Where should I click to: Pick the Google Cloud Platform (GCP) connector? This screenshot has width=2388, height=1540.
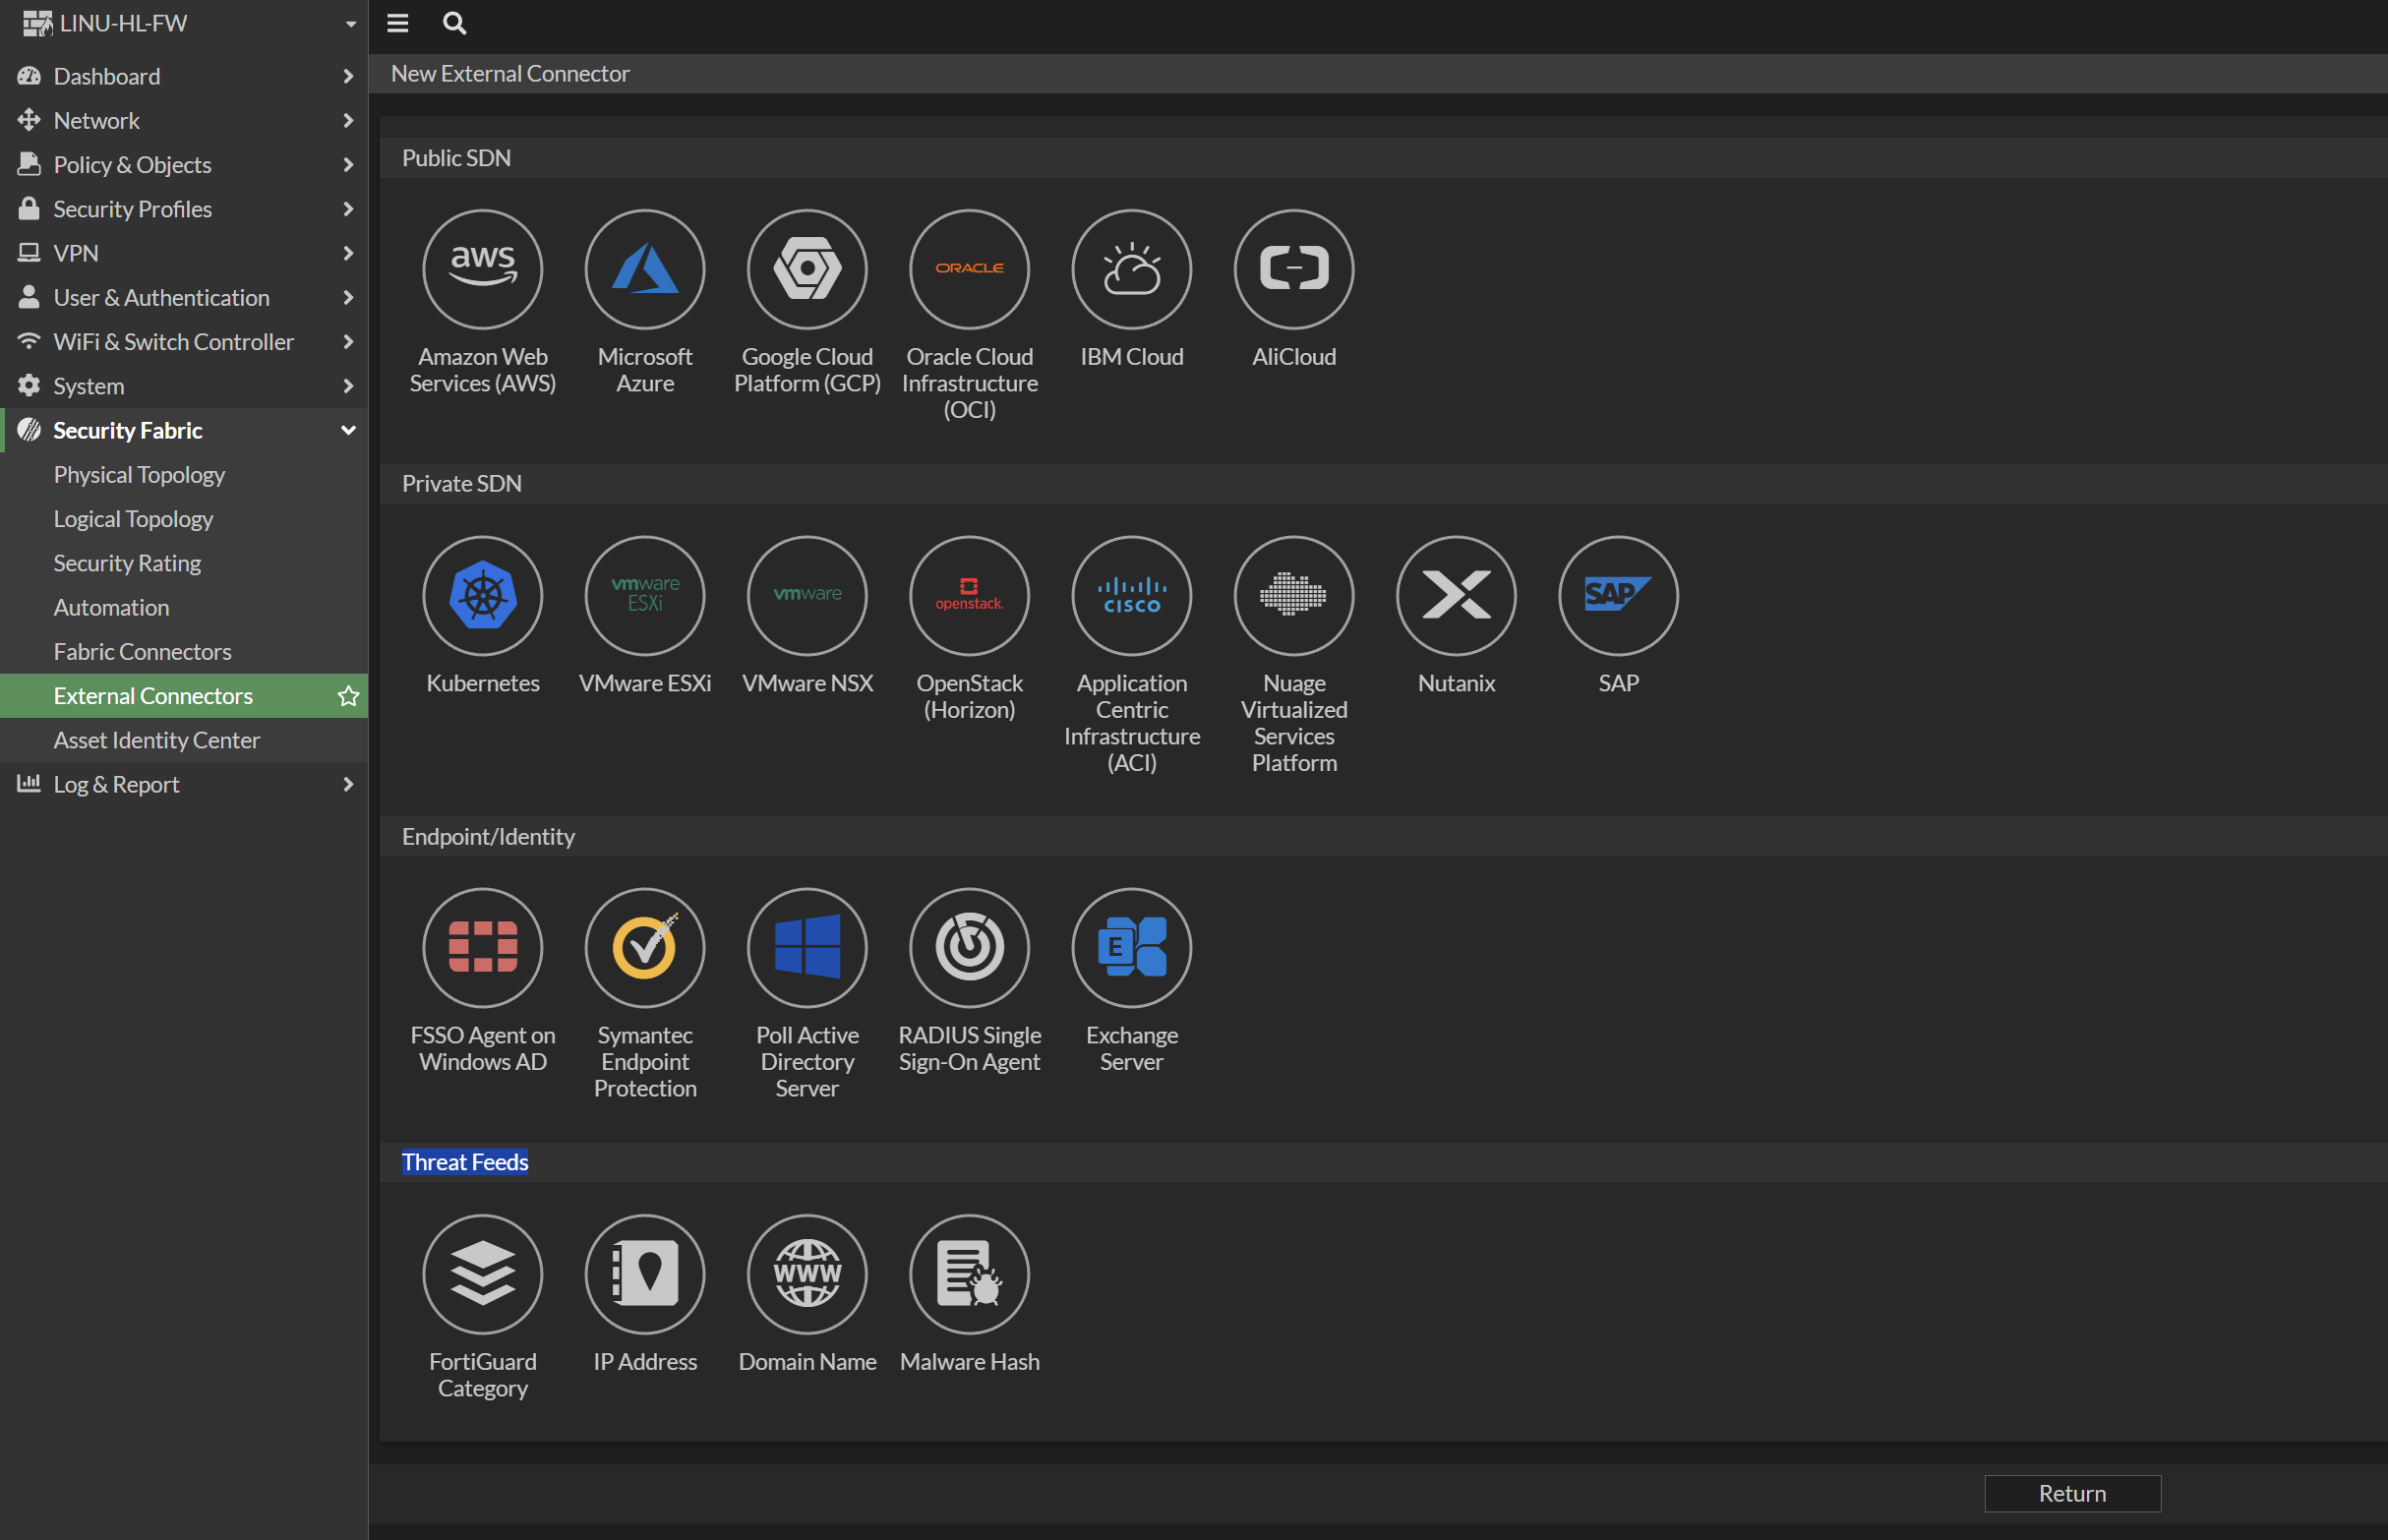click(x=807, y=269)
